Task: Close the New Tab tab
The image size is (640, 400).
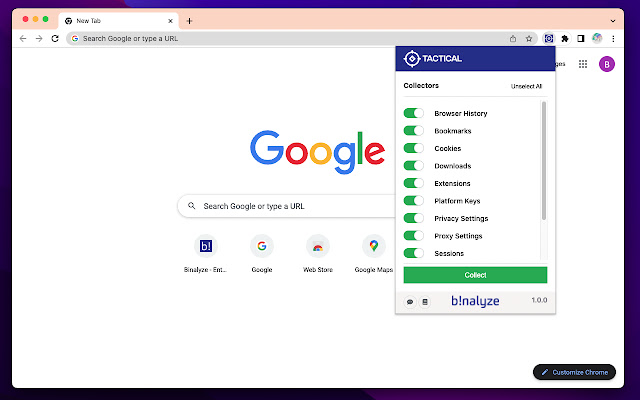Action: (171, 21)
